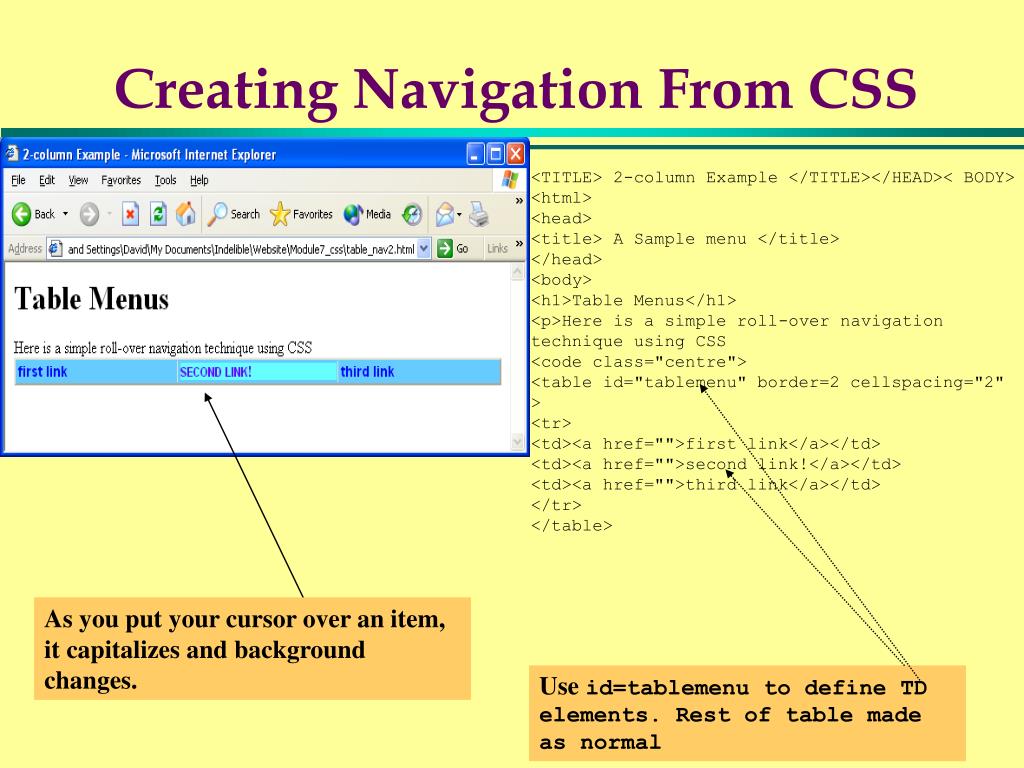Follow the 'third link' navigation link
1024x768 pixels.
(x=367, y=372)
